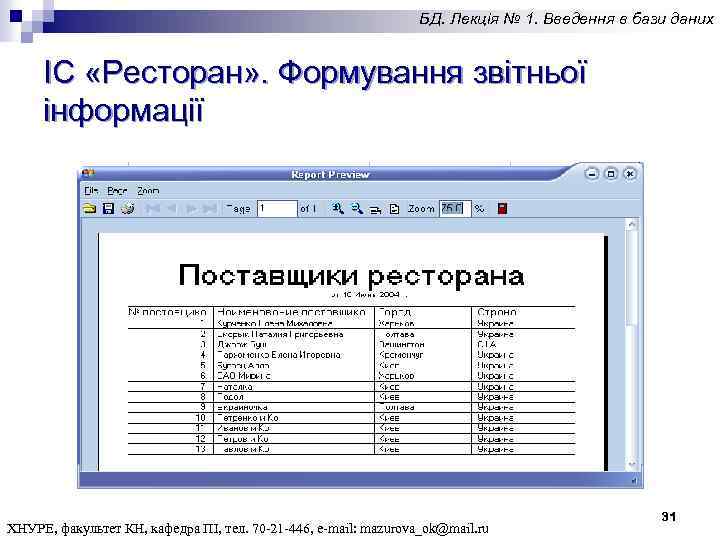
Task: Open the Zoom menu
Action: pos(148,191)
